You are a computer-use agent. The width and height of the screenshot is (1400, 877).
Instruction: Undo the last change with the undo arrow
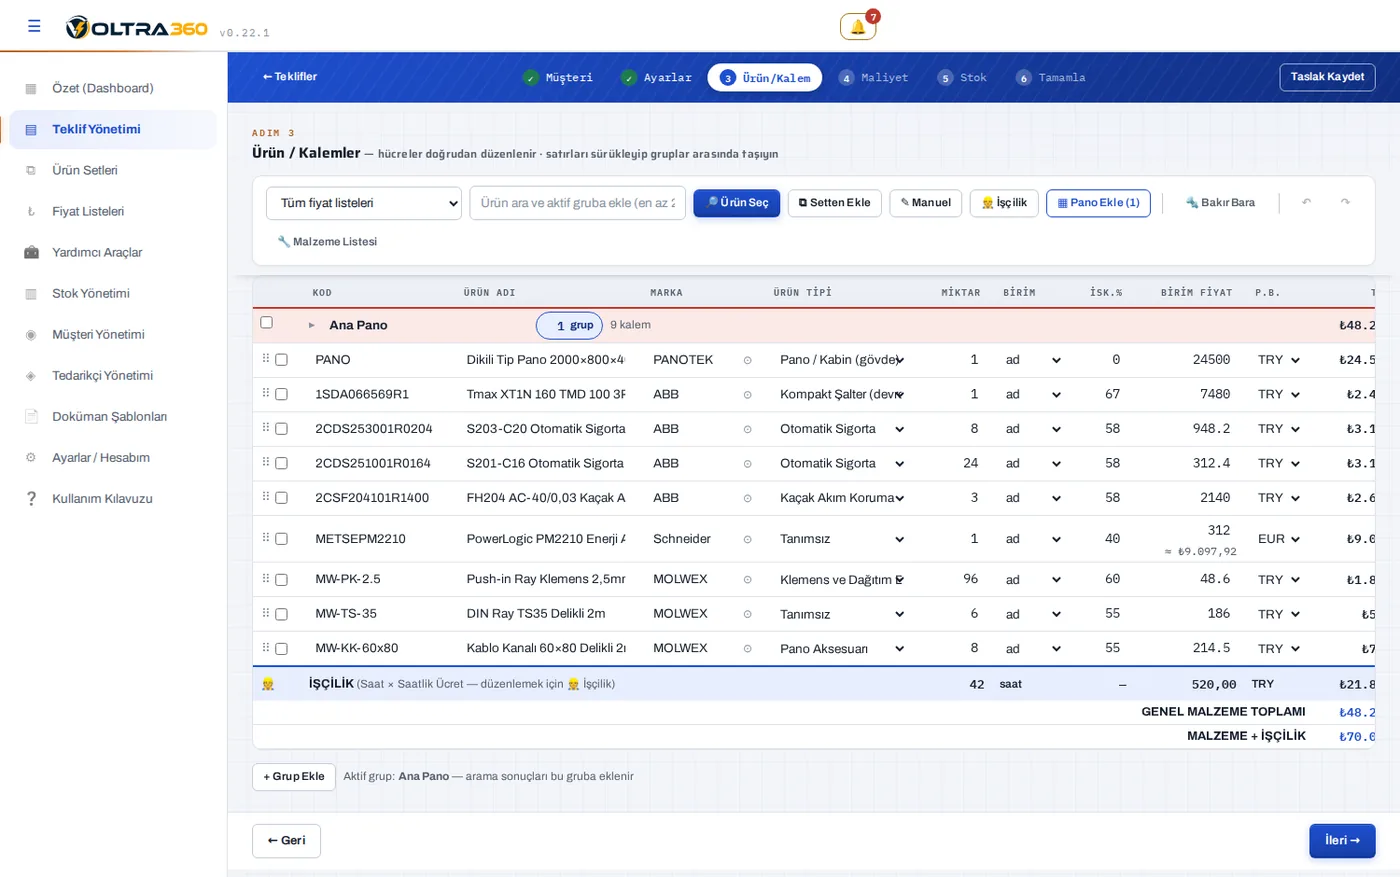[1306, 203]
